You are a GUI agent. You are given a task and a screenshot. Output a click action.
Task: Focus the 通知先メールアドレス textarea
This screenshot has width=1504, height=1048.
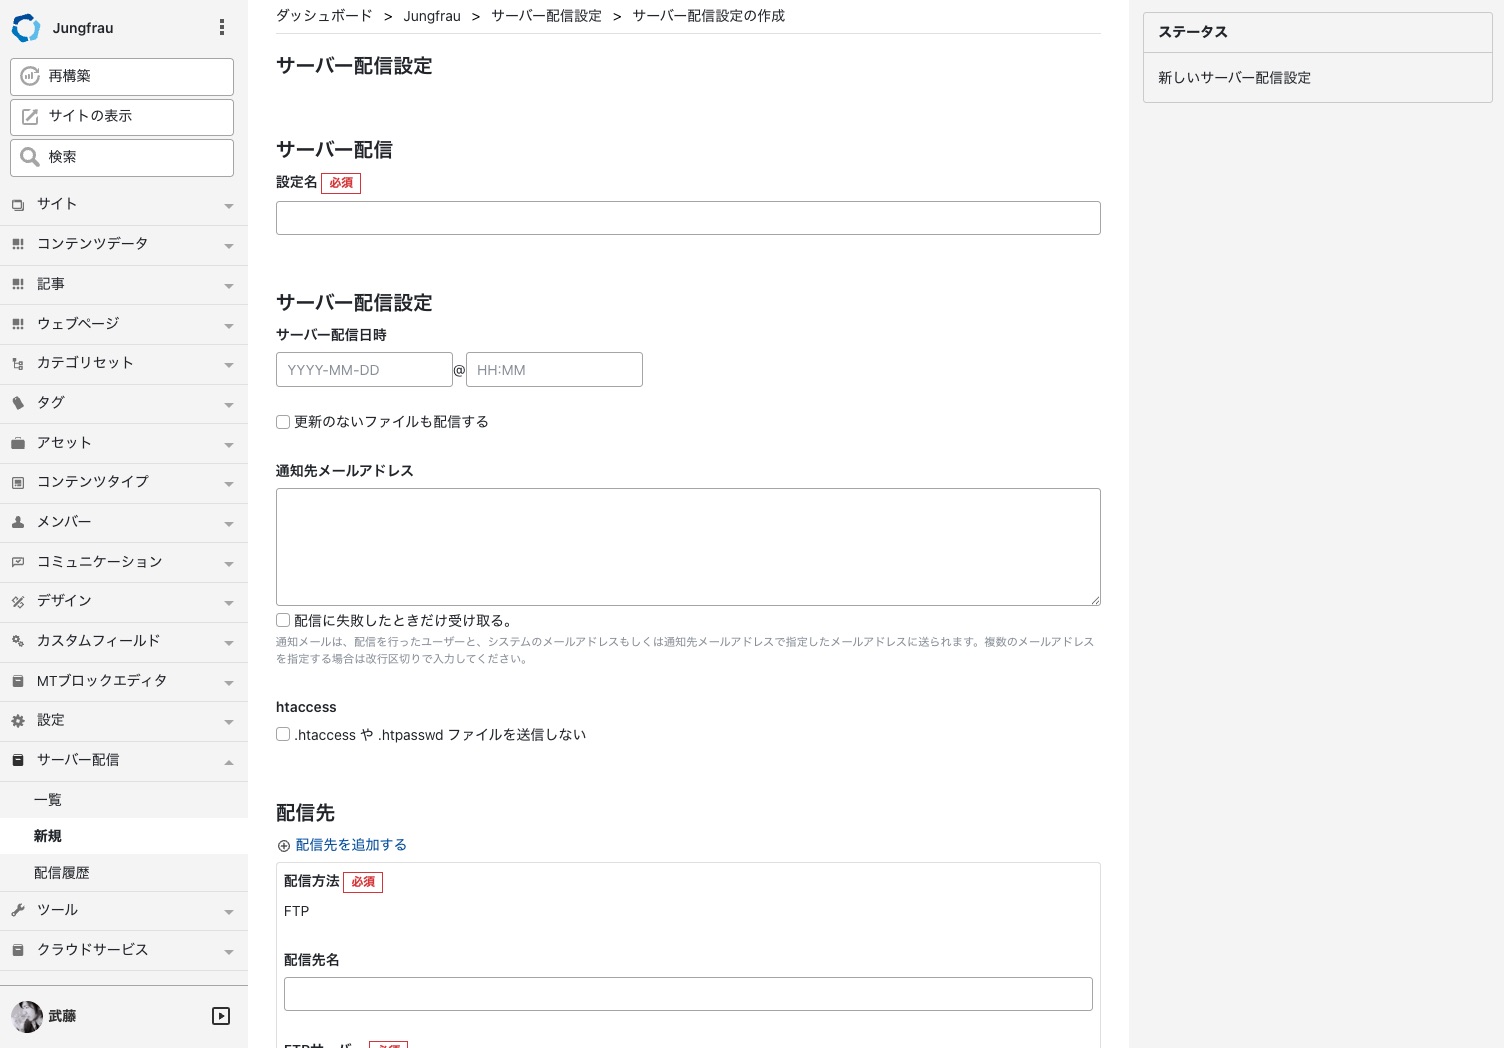688,547
